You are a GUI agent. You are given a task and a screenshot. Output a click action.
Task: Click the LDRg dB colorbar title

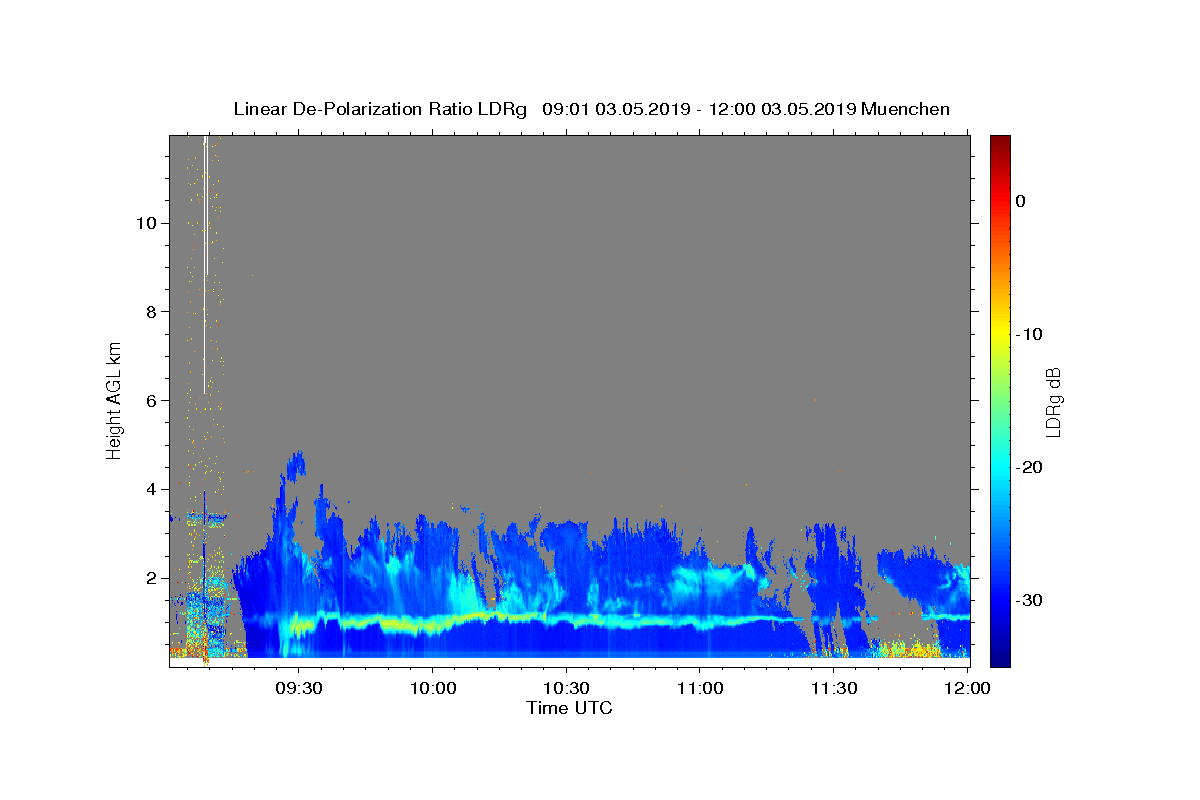tap(1053, 400)
